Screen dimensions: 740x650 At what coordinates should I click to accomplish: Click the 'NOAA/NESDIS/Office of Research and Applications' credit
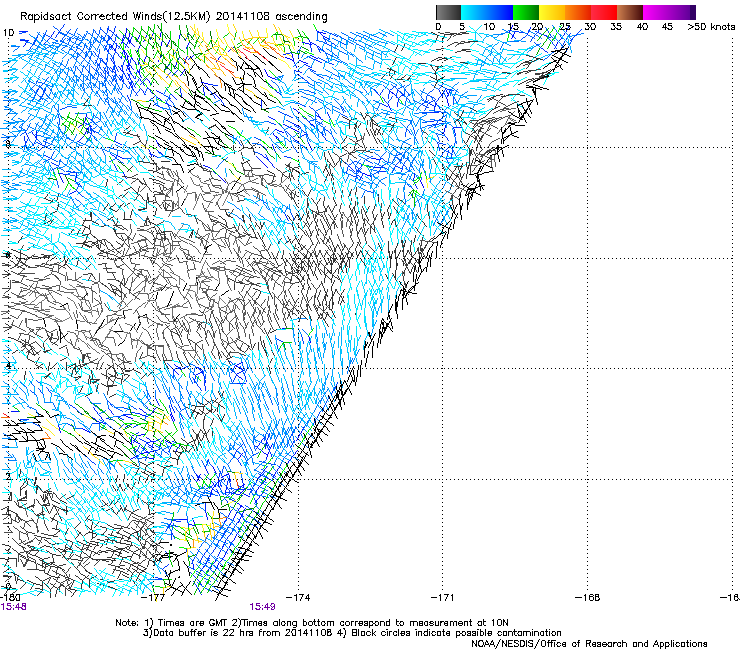(x=589, y=644)
